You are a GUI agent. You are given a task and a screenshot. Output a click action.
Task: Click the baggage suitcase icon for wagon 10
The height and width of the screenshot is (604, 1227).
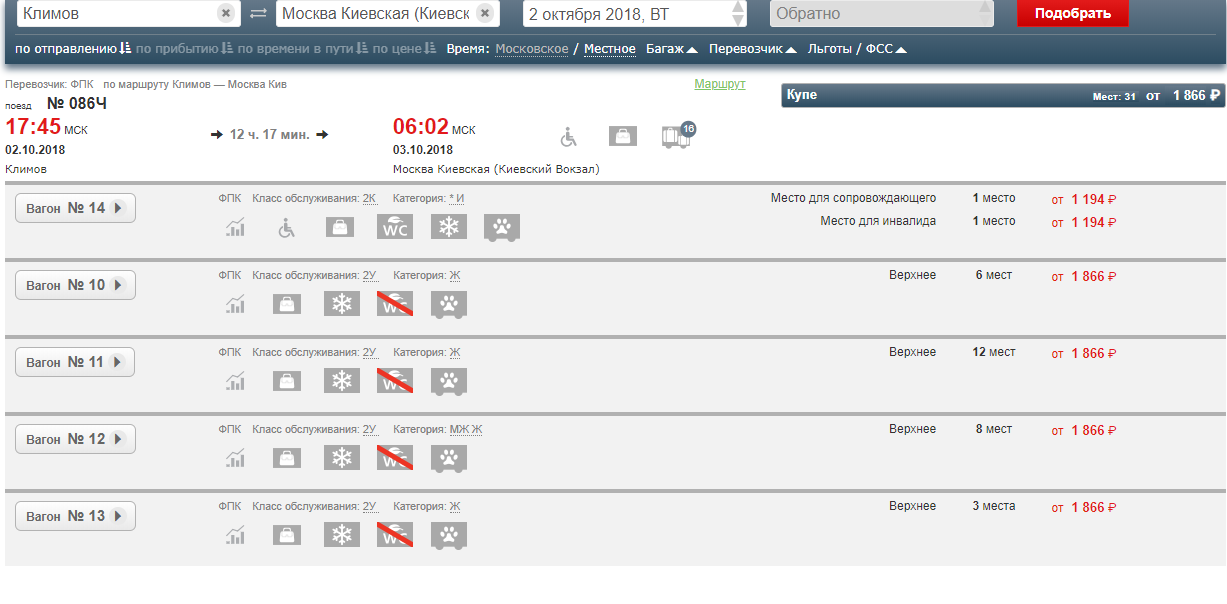(x=288, y=304)
